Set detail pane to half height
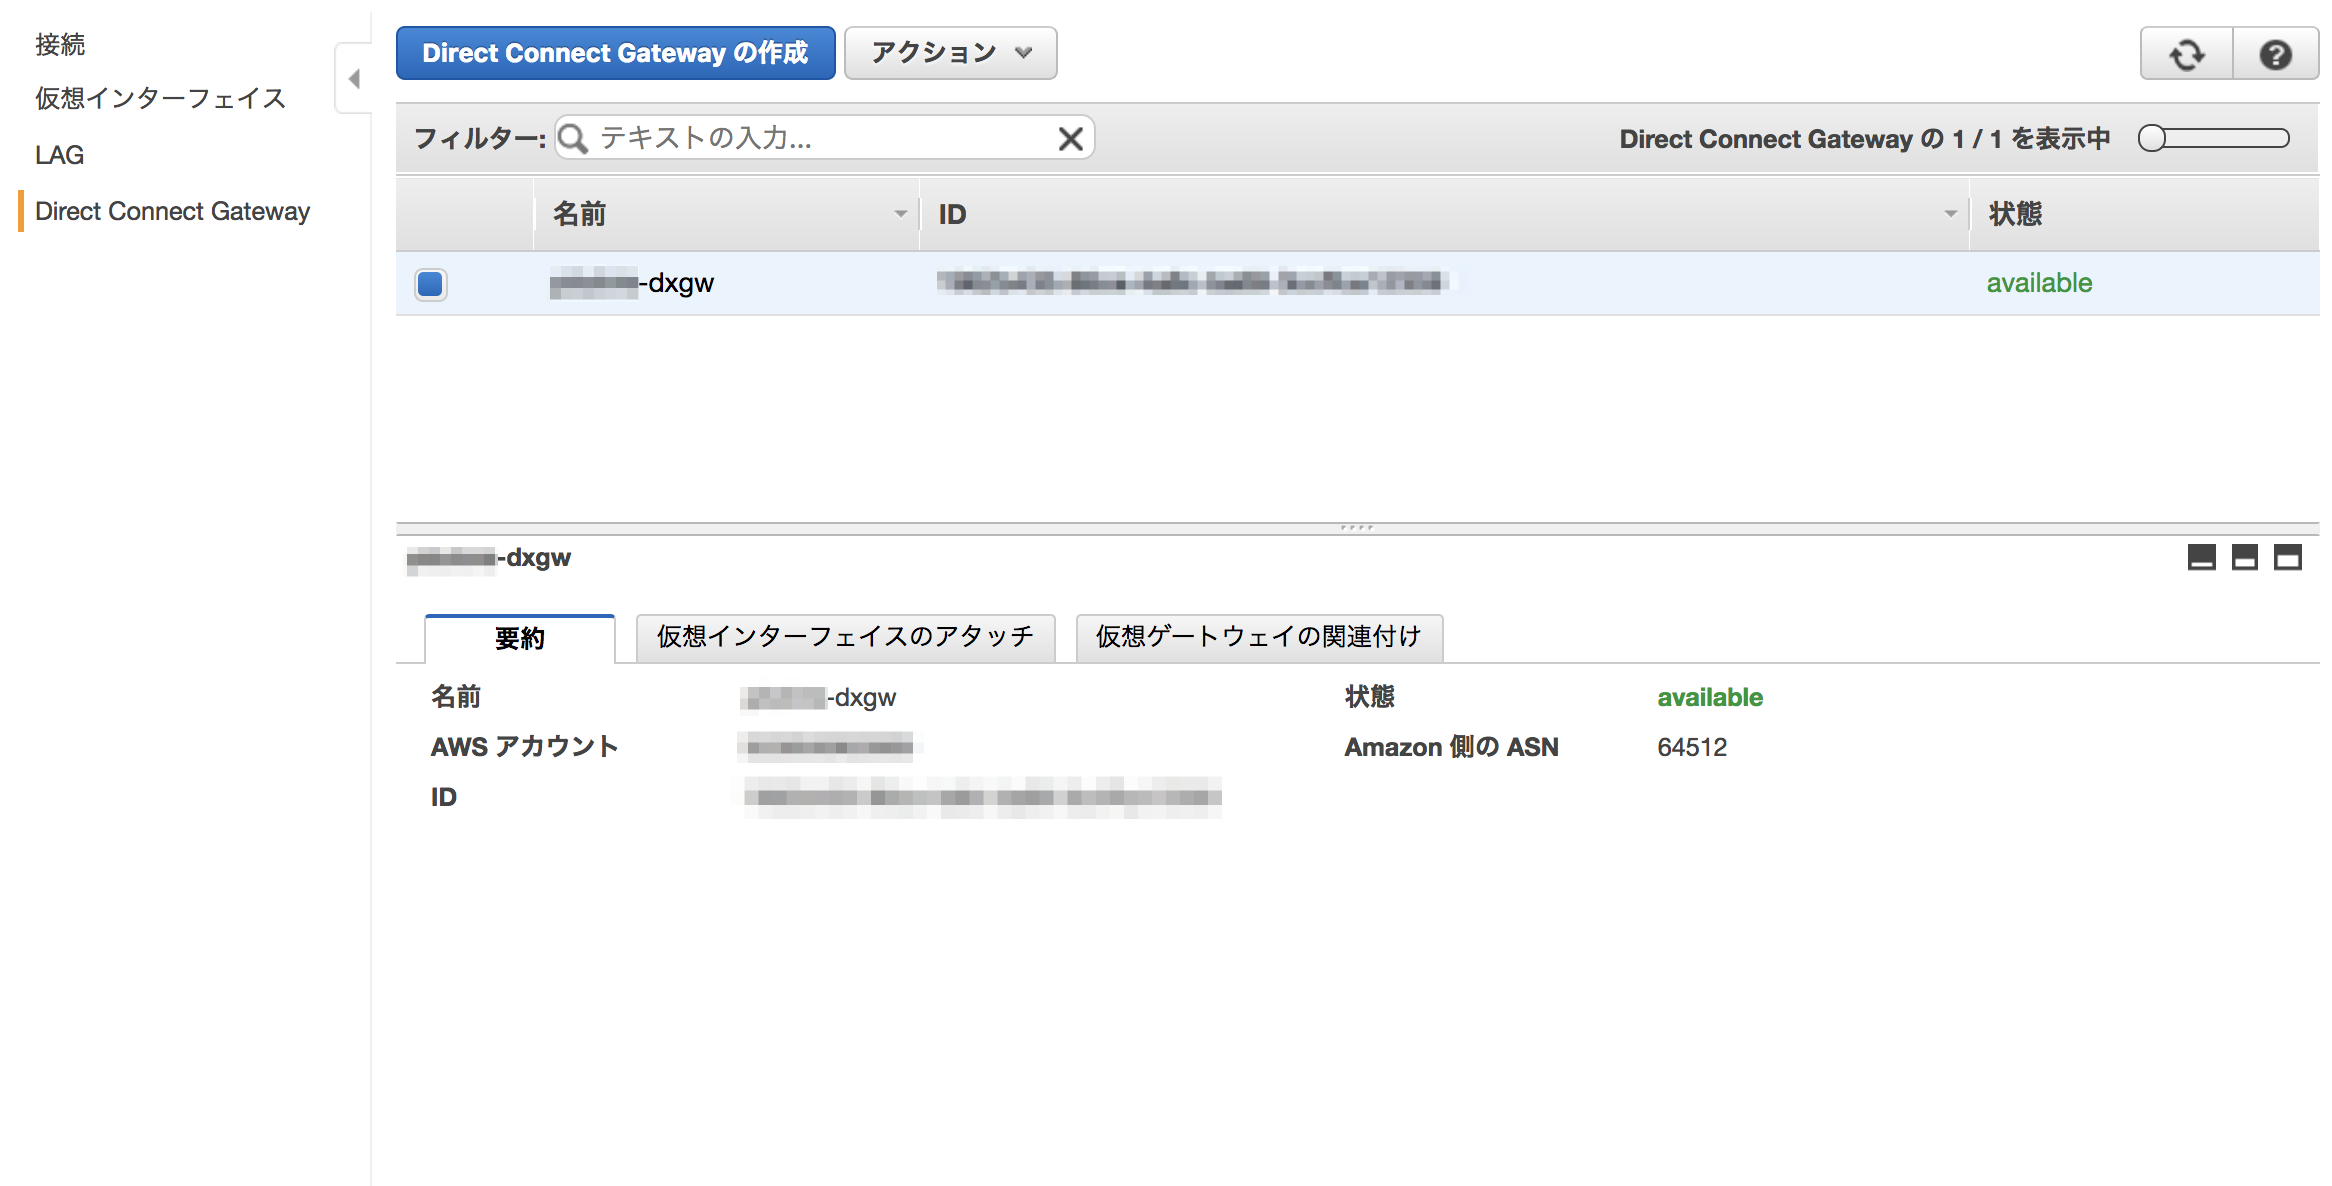 pos(2243,558)
